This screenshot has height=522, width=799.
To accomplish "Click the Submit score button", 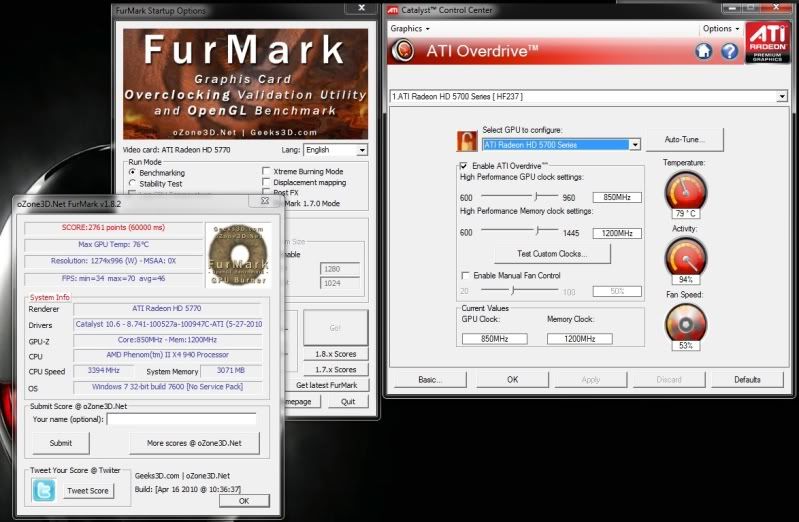I will pos(61,443).
